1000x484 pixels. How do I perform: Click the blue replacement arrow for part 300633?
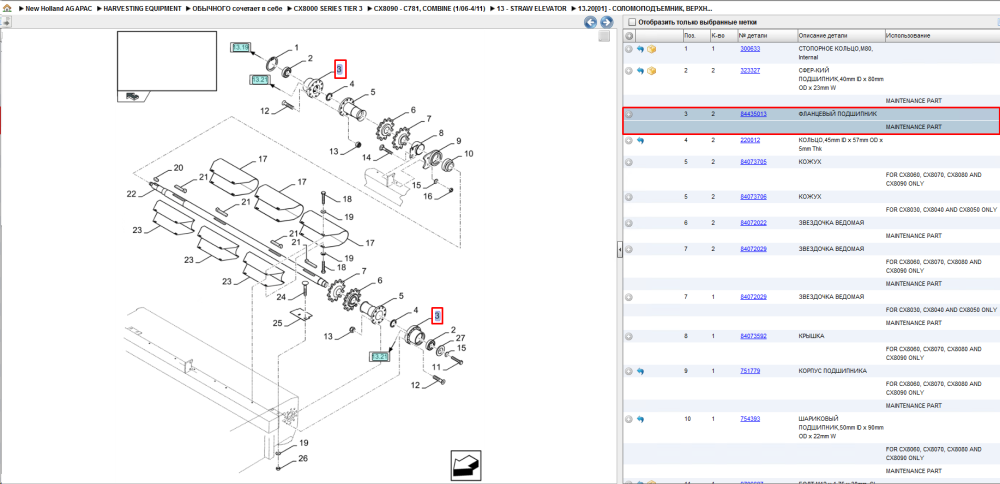pos(641,48)
